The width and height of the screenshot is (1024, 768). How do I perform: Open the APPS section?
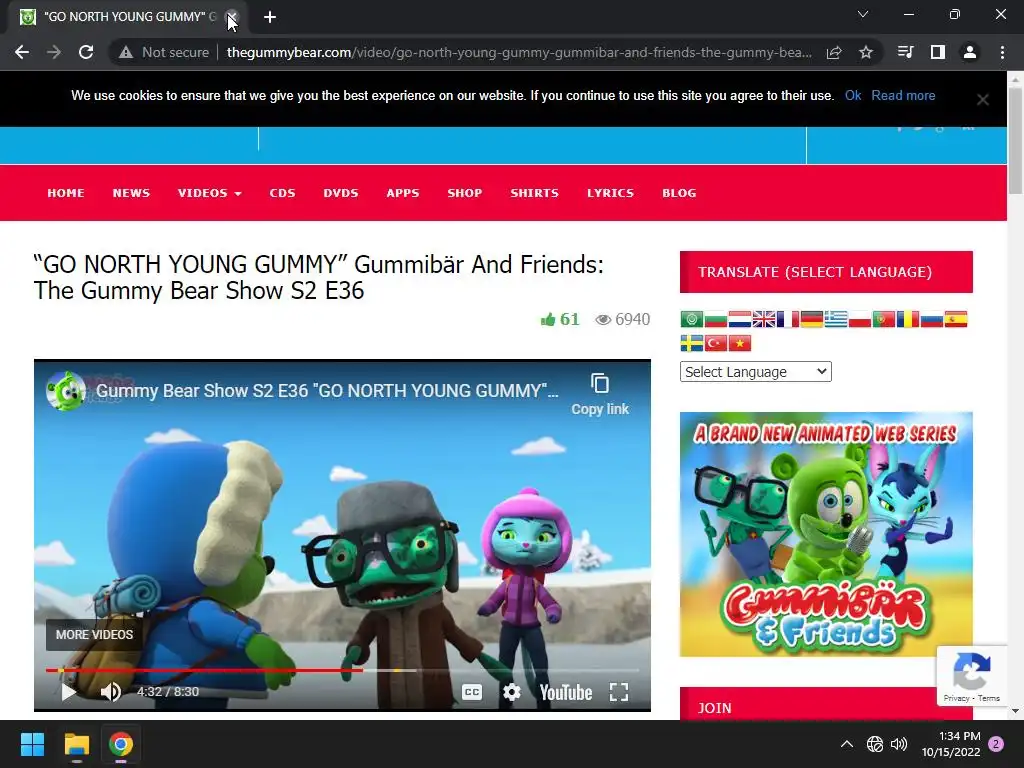coord(403,193)
